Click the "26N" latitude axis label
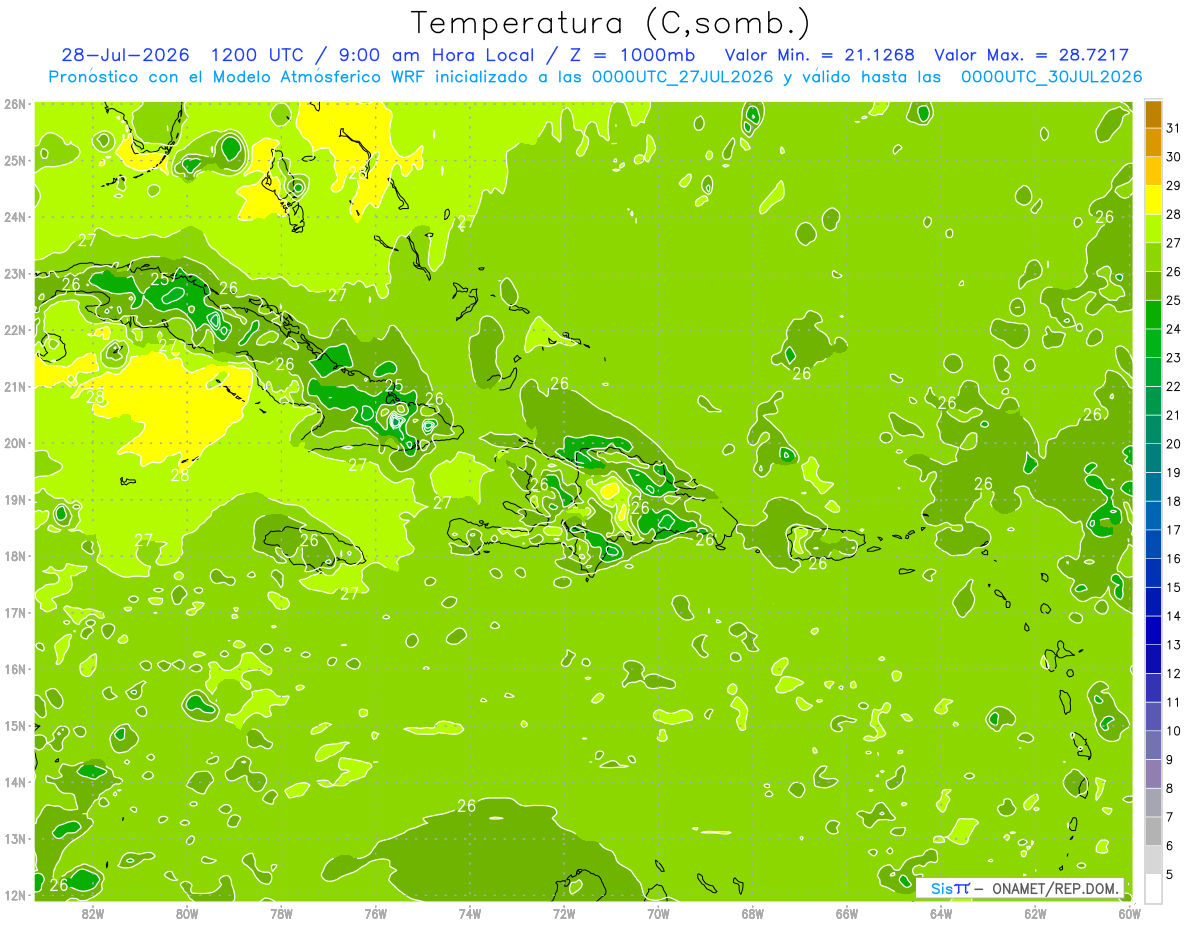Screen dimensions: 1200x927 point(15,104)
